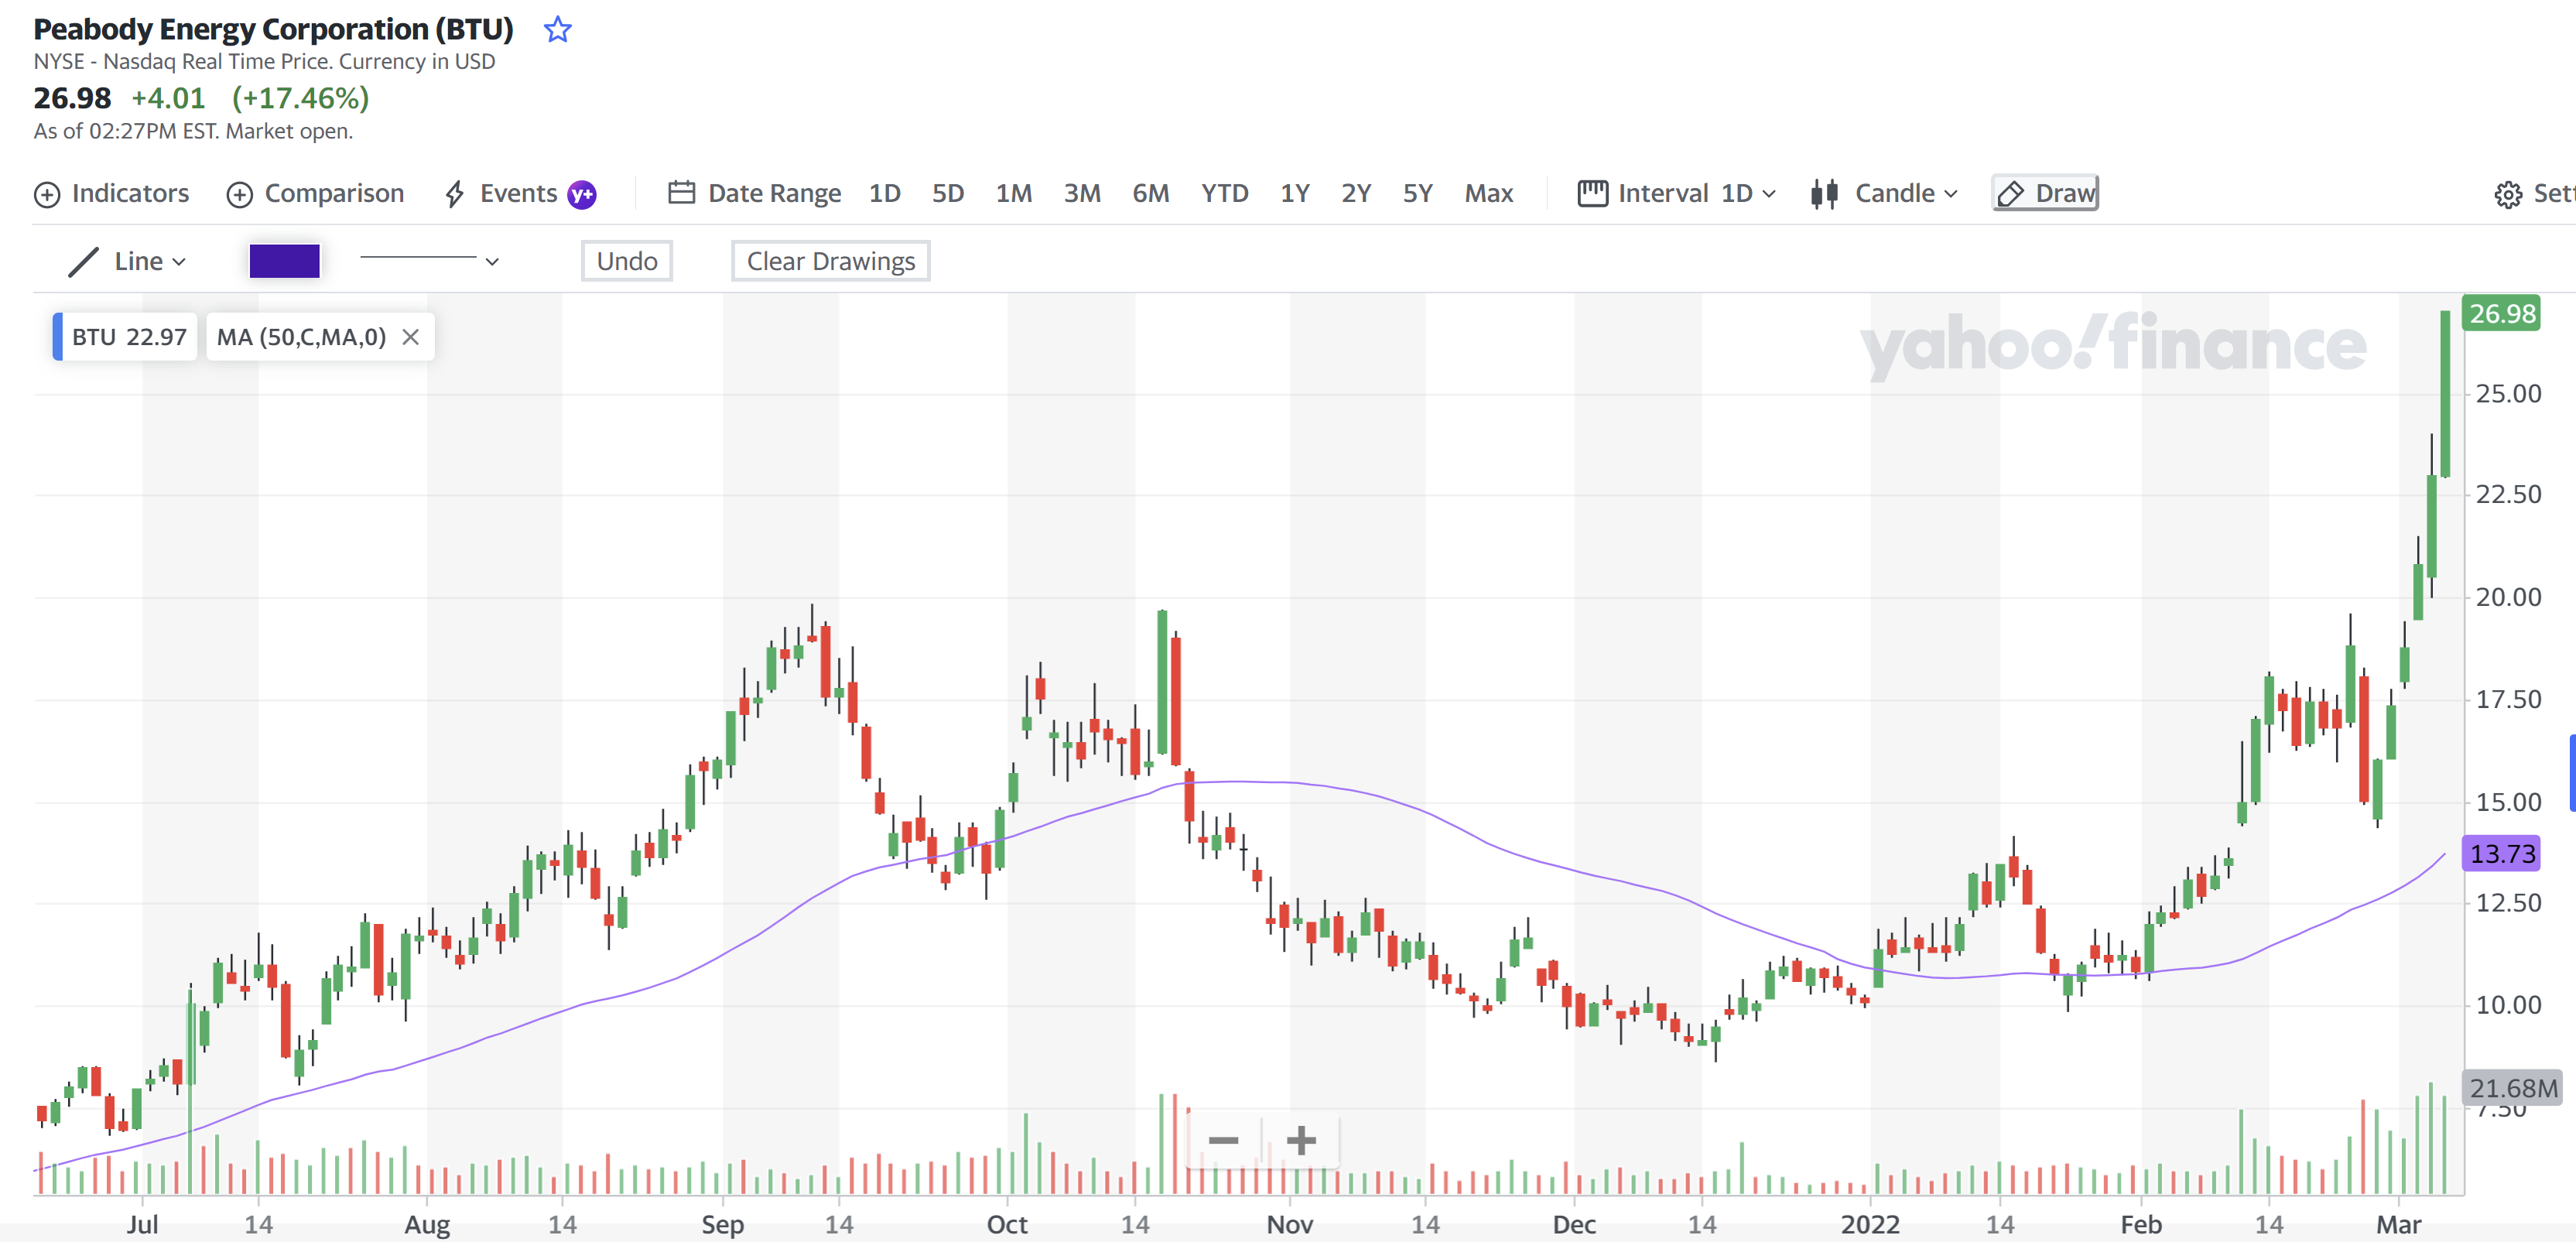
Task: Click the MA (50,C,MA,0) indicator label
Action: [301, 337]
